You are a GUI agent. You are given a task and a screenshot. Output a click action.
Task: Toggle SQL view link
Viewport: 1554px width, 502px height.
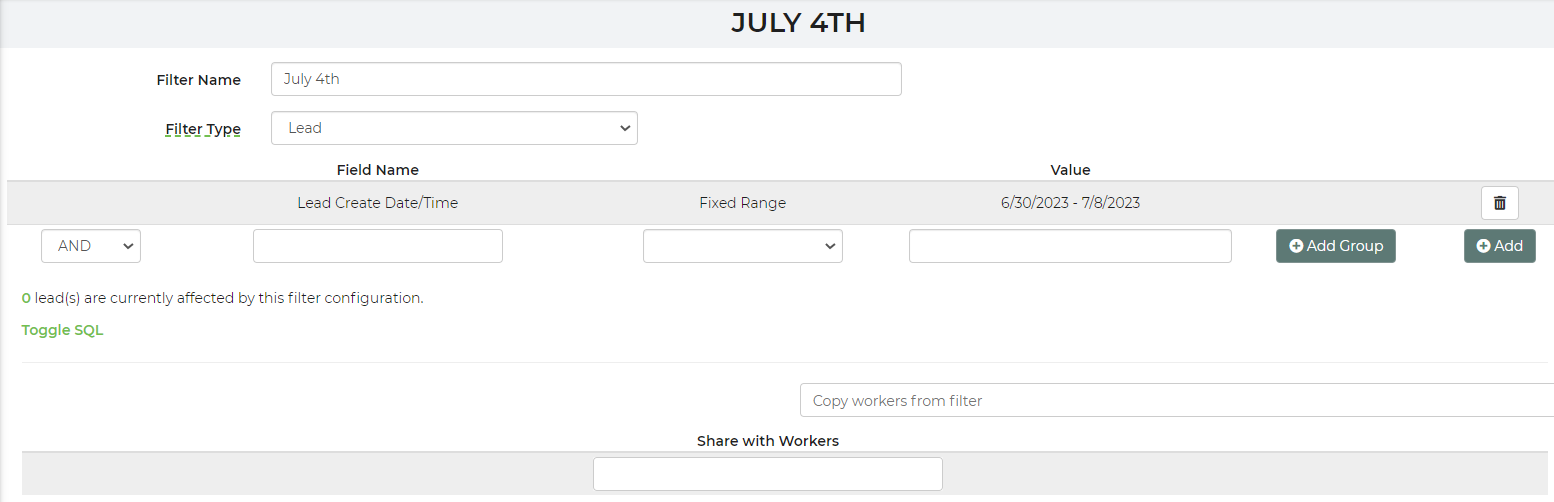62,330
